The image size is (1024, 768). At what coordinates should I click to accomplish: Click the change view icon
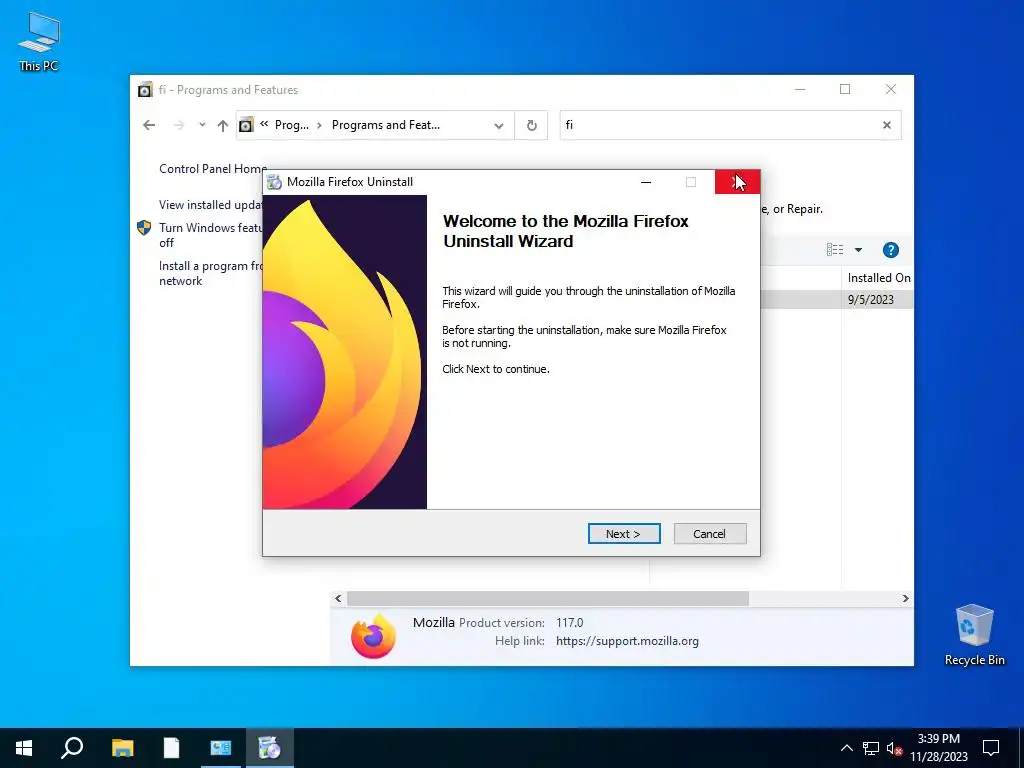835,249
